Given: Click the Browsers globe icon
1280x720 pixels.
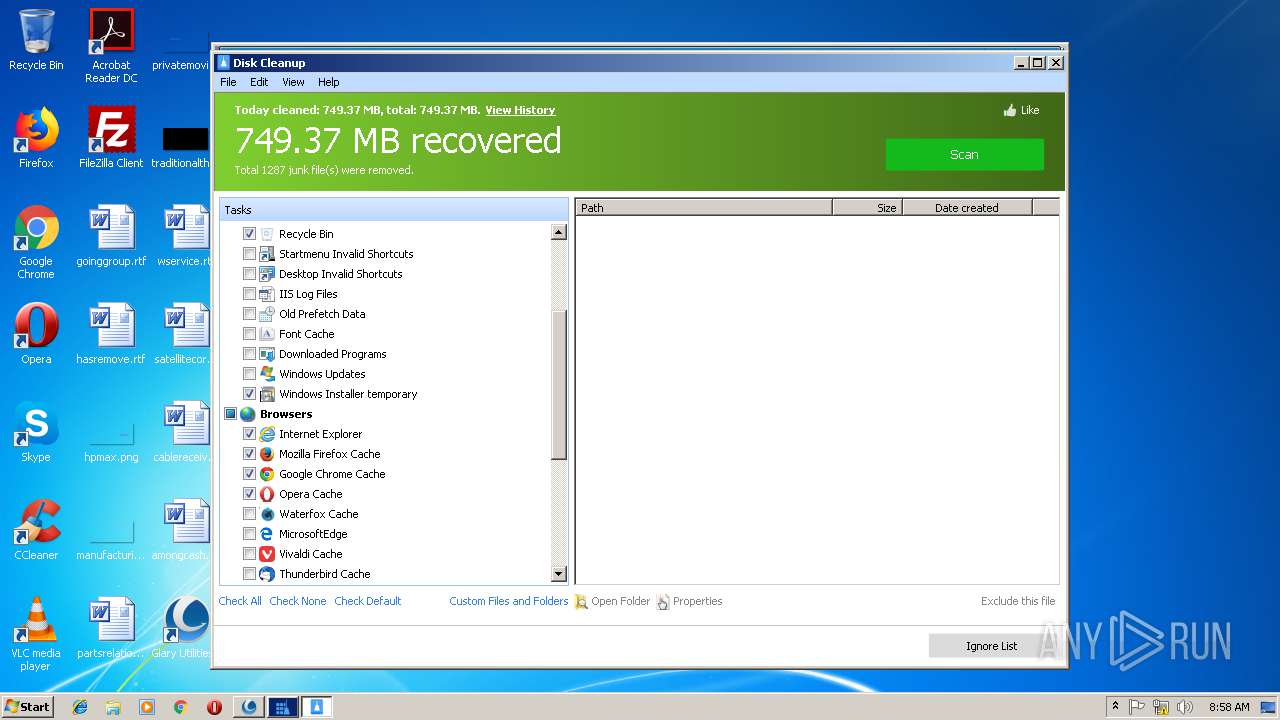Looking at the screenshot, I should pos(248,414).
